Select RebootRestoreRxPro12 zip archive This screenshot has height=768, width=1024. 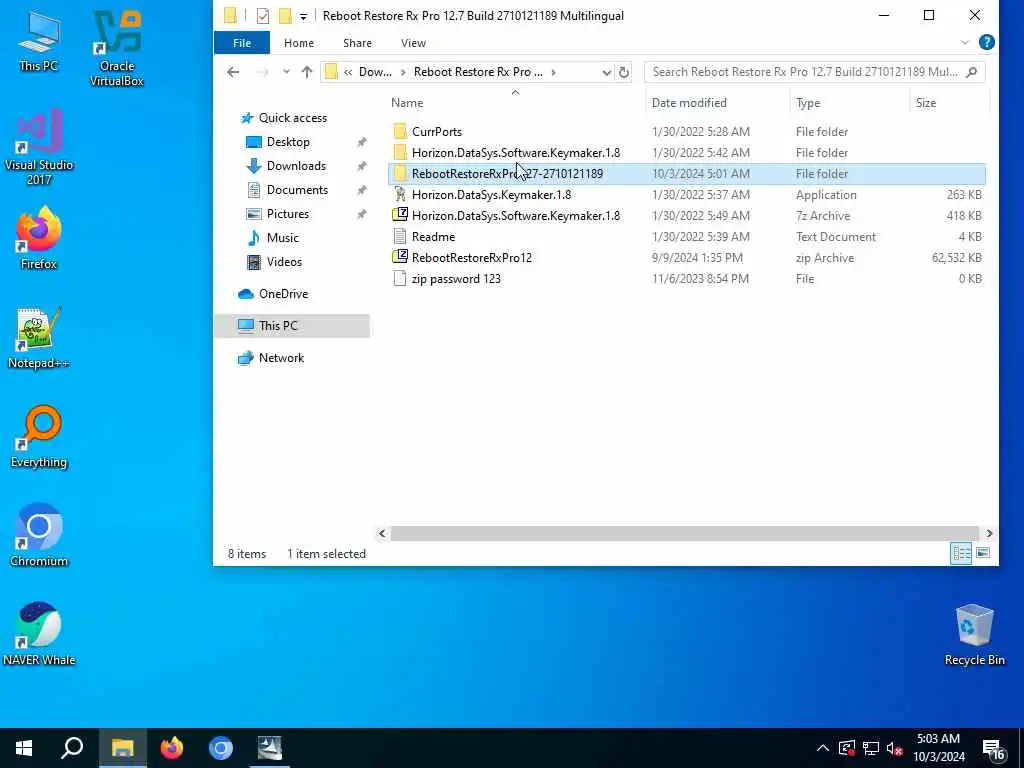tap(472, 258)
